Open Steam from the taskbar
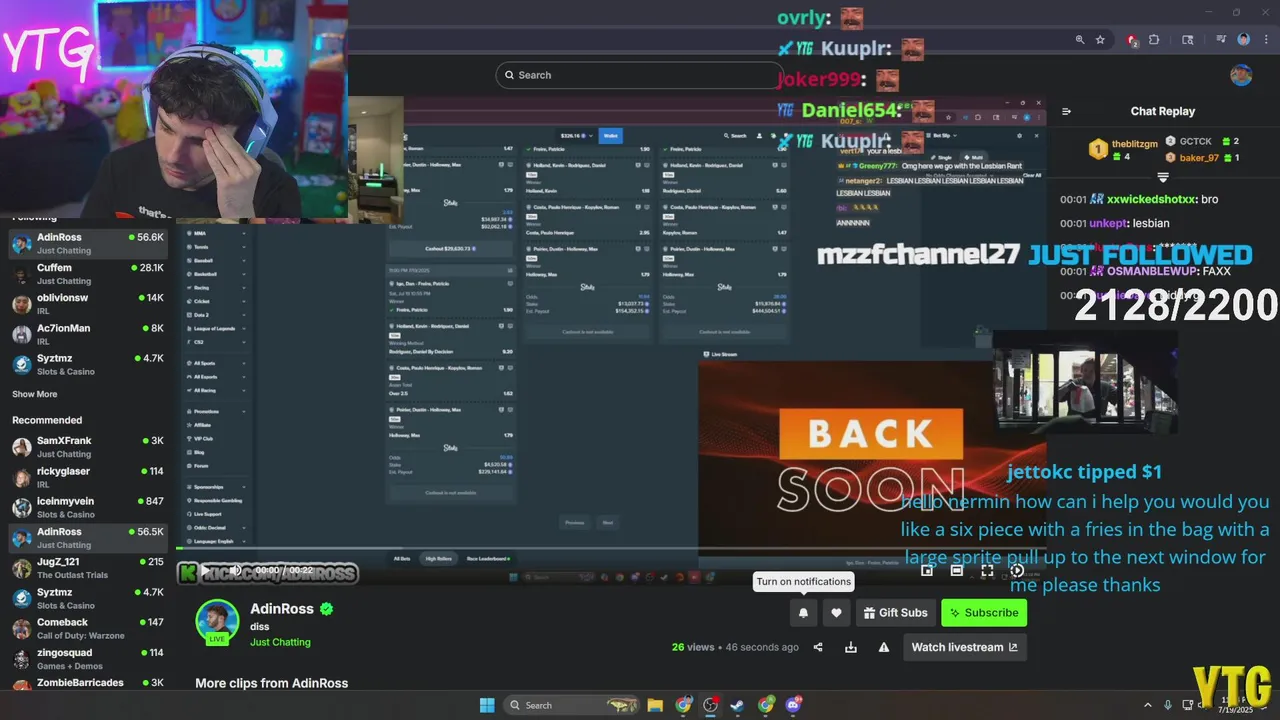The image size is (1280, 720). (738, 705)
